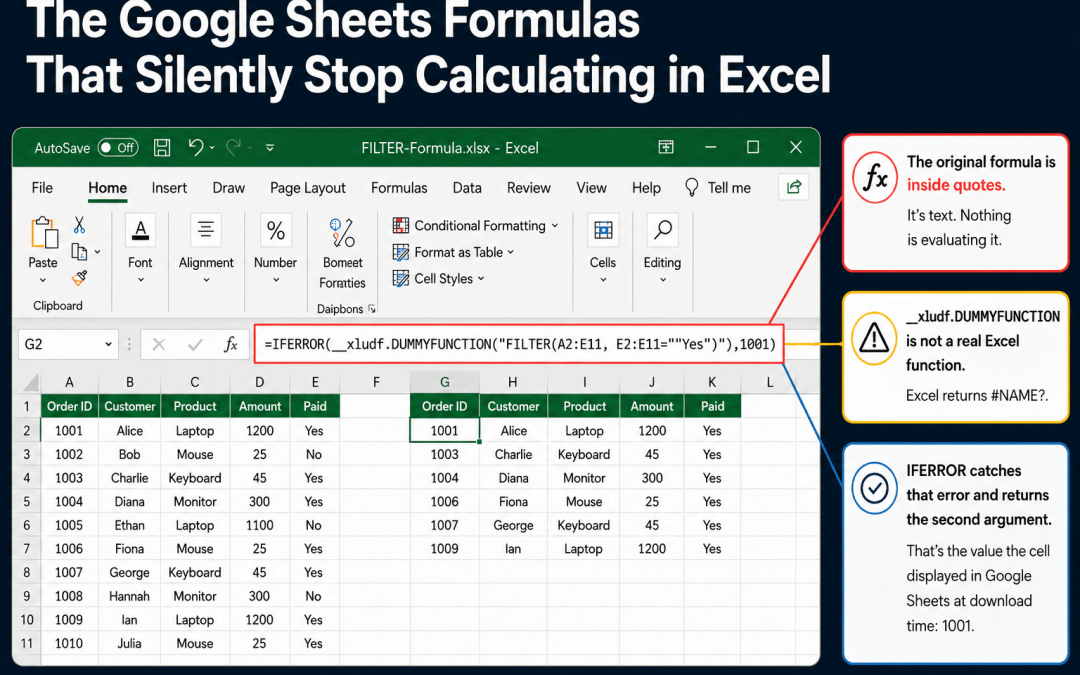The height and width of the screenshot is (675, 1080).
Task: Expand the Paste options arrow
Action: [x=43, y=280]
